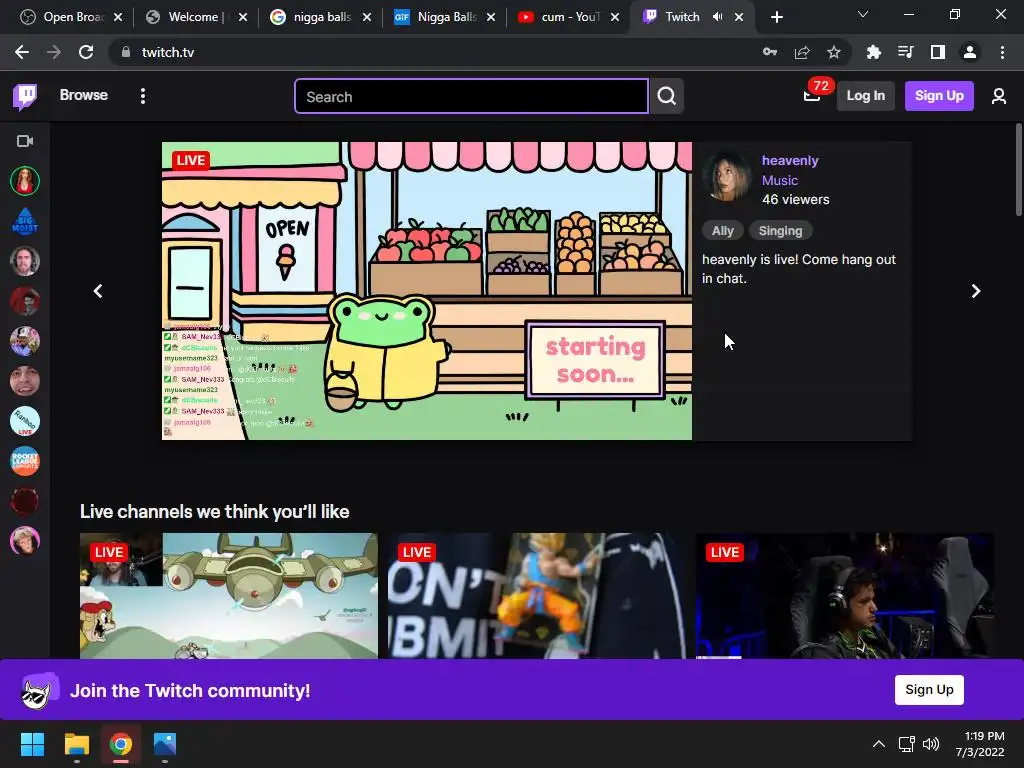Open the live stream thumbnail with Goku figure
The image size is (1024, 768).
coord(537,596)
